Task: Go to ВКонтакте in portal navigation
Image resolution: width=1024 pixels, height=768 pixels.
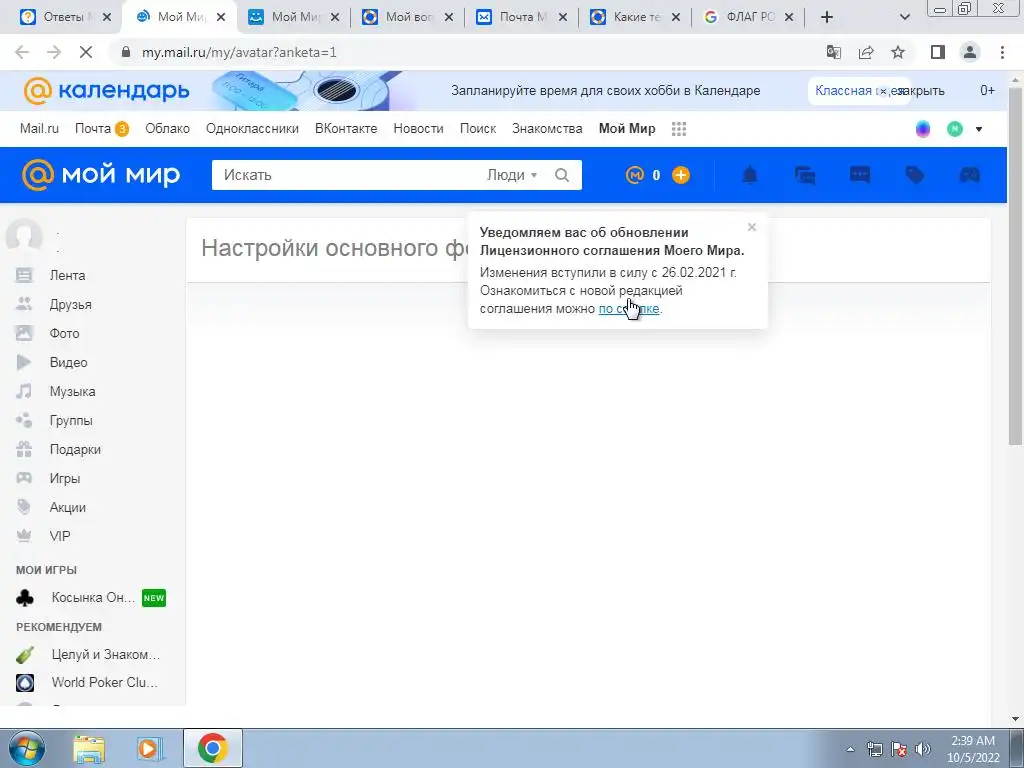Action: coord(345,129)
